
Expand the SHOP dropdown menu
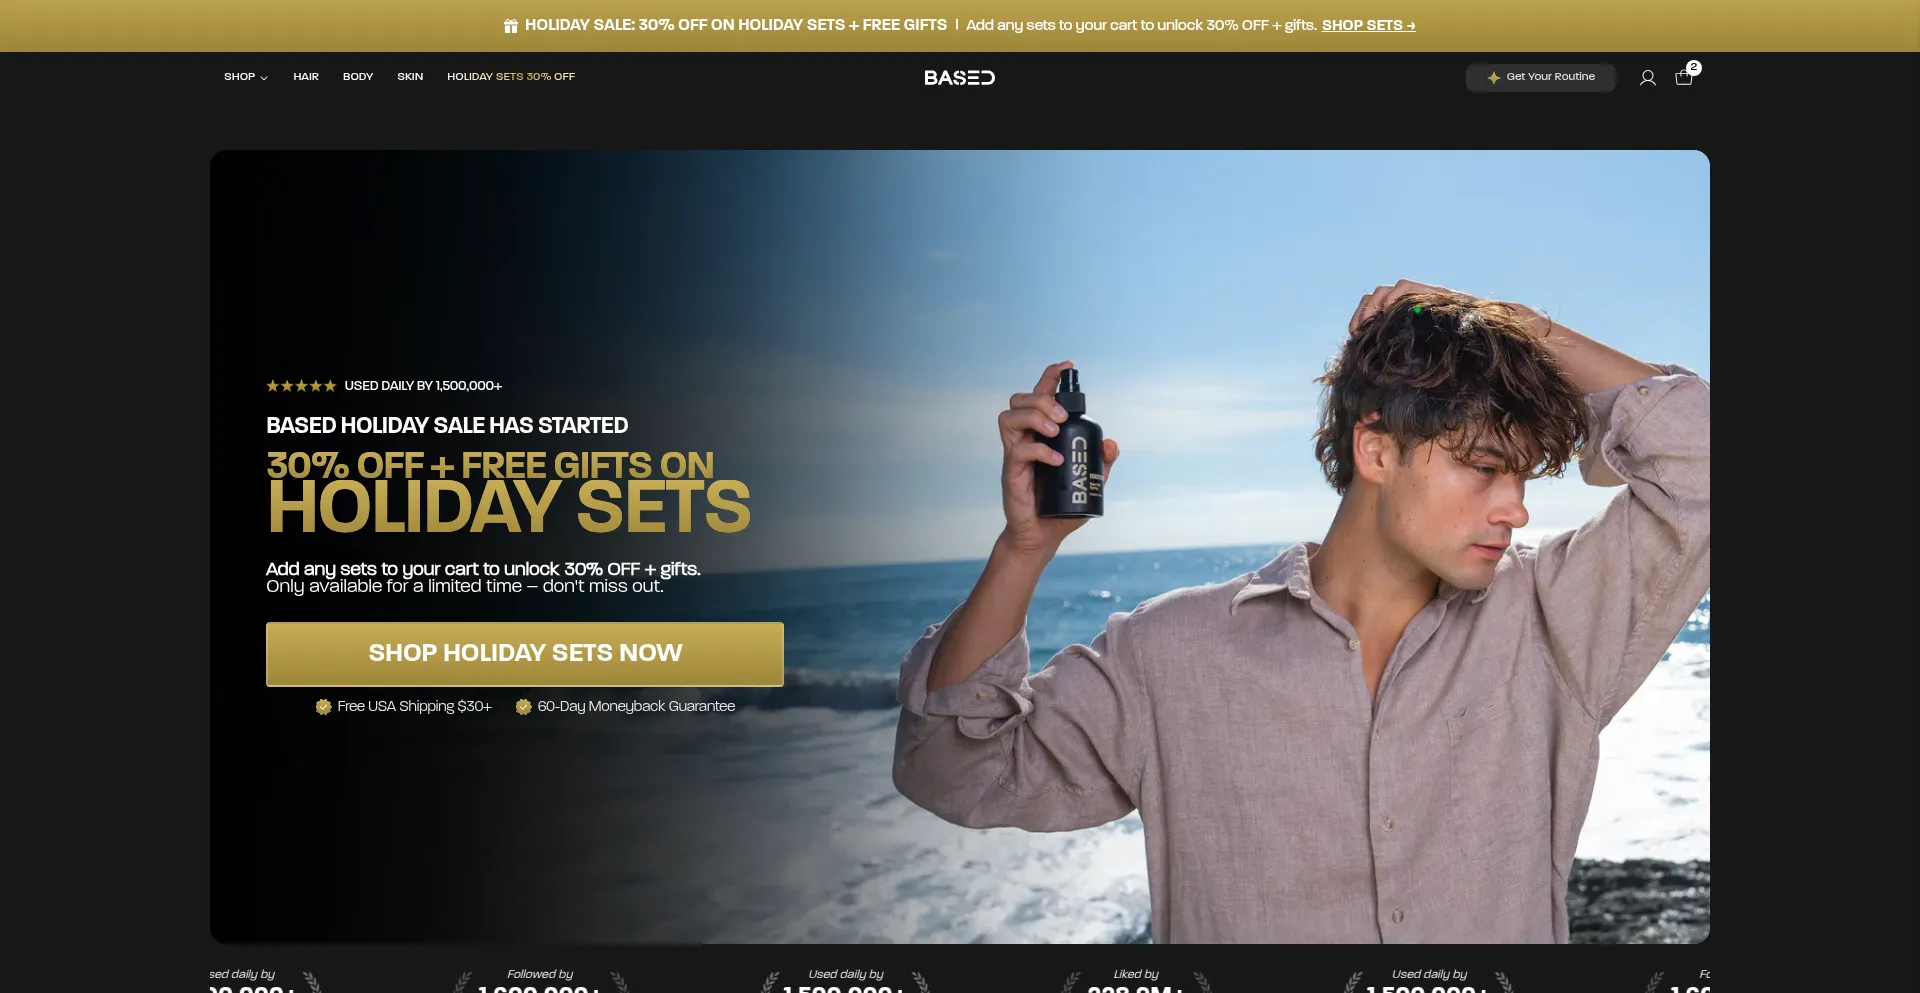tap(246, 77)
